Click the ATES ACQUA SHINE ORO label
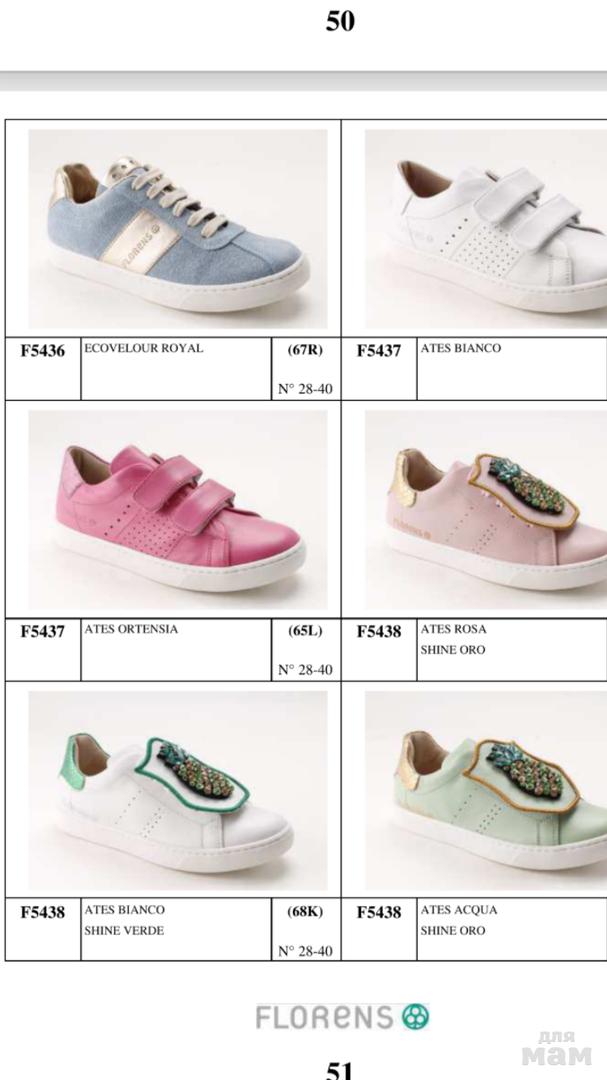 point(458,920)
